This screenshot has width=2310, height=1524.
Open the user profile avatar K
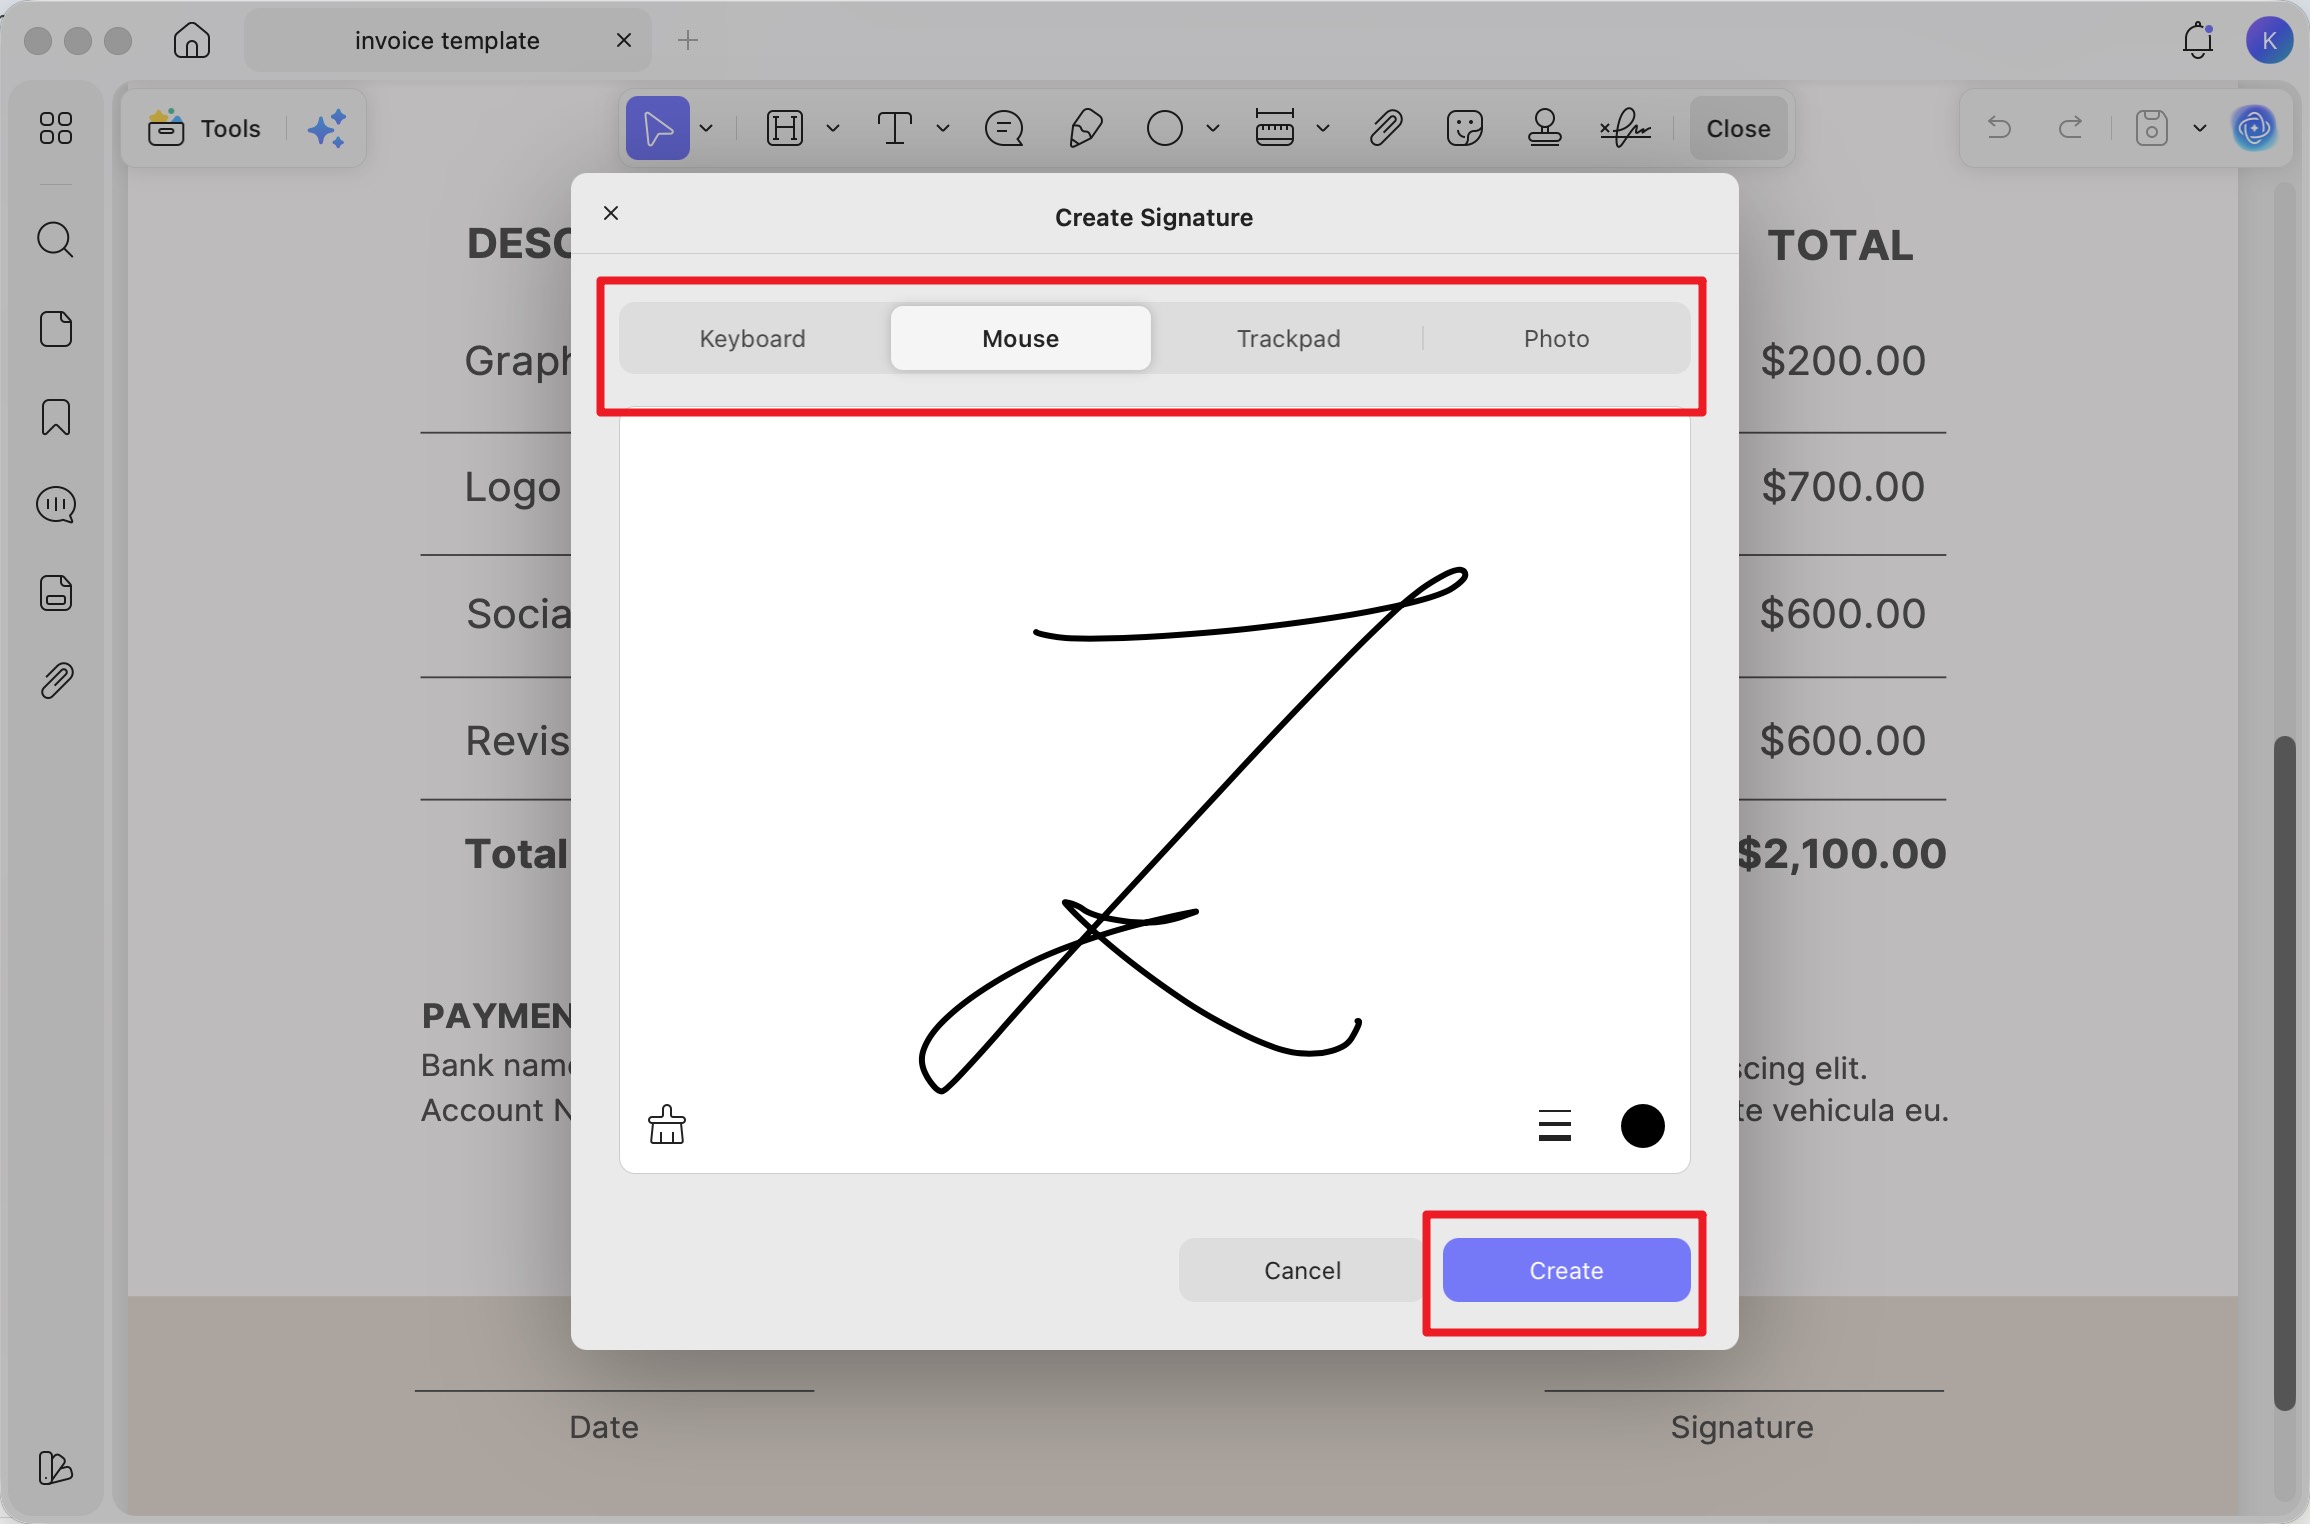click(2269, 40)
